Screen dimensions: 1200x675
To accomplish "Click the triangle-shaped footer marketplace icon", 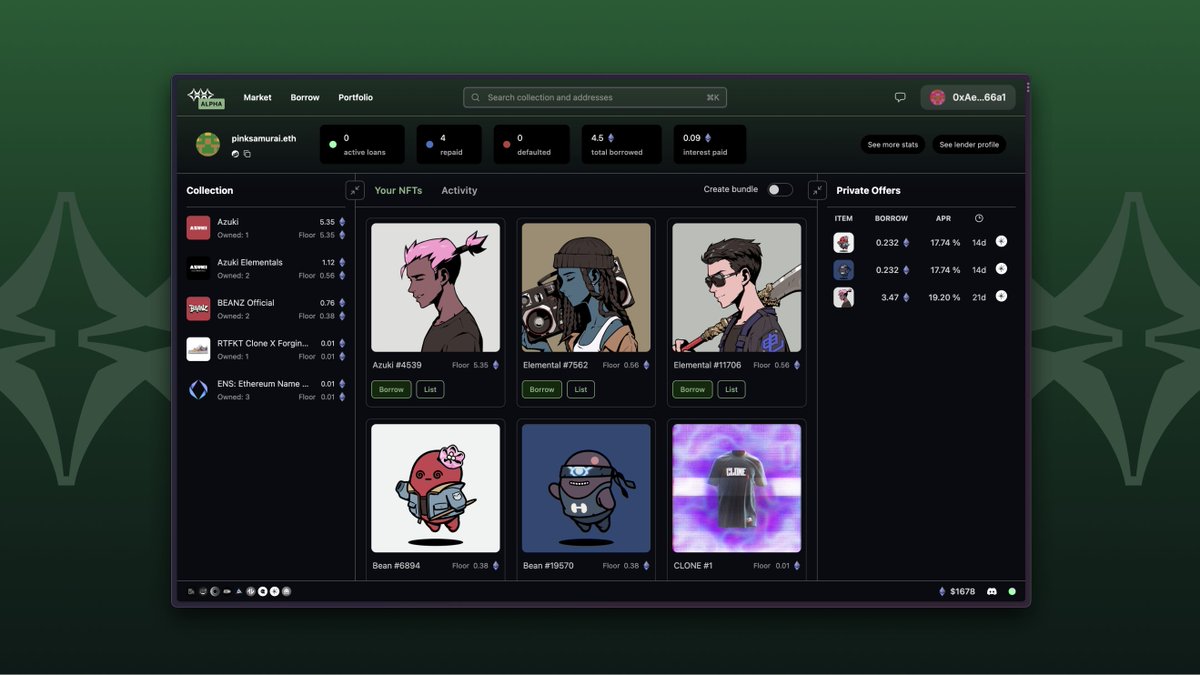I will point(239,592).
